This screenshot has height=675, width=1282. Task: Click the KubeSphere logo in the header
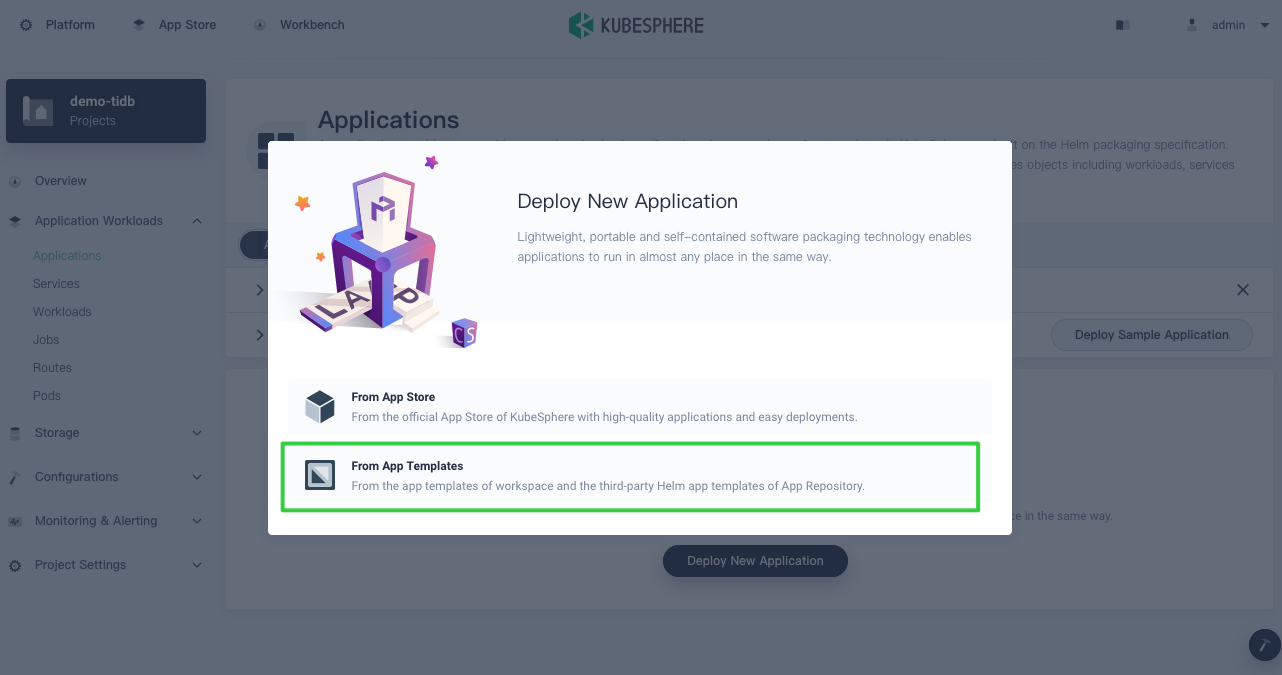click(x=636, y=24)
